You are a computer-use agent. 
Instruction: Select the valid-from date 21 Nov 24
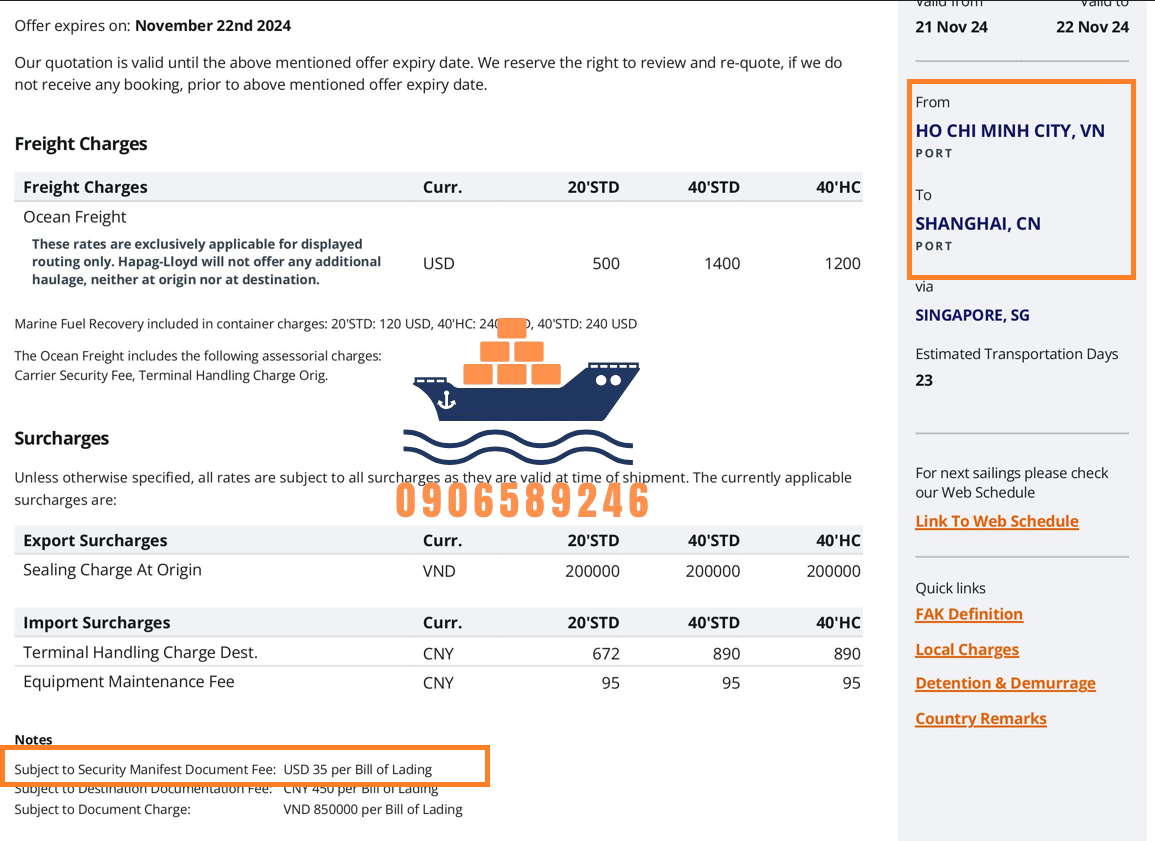coord(952,27)
